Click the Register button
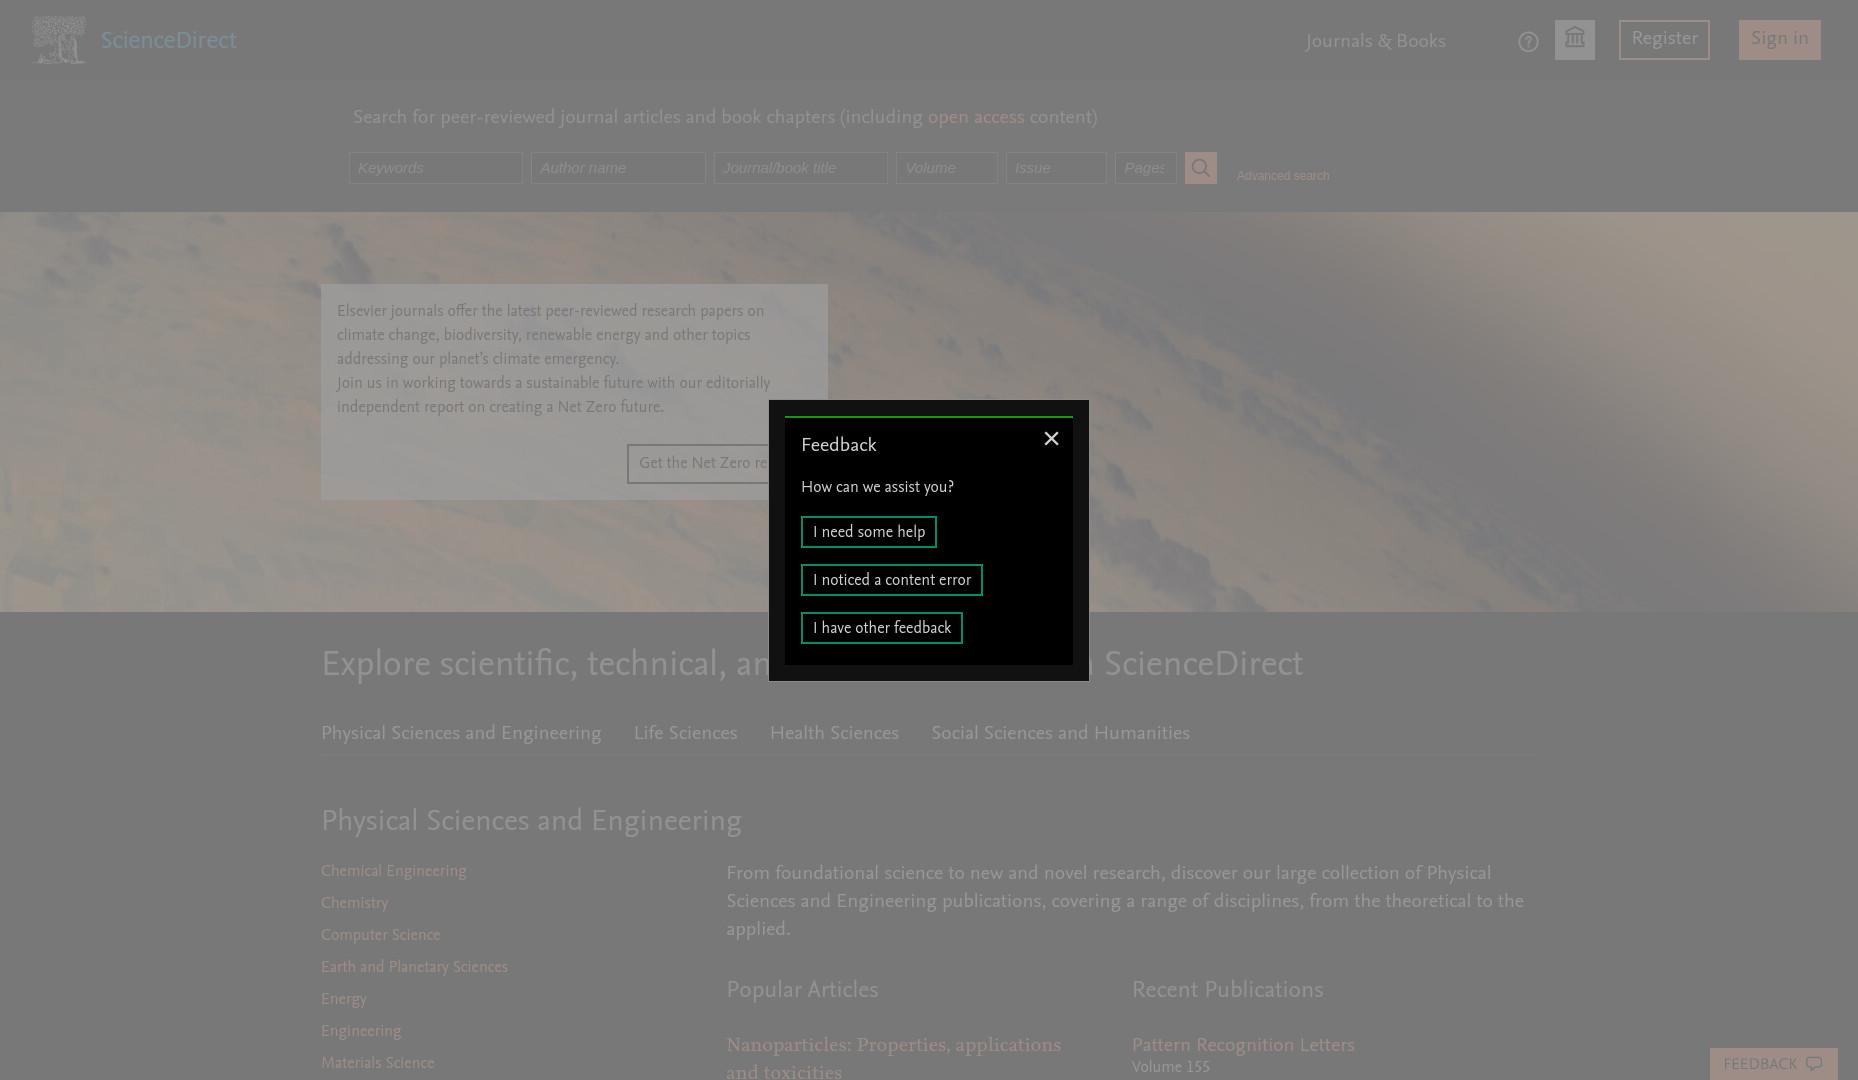 pos(1664,40)
